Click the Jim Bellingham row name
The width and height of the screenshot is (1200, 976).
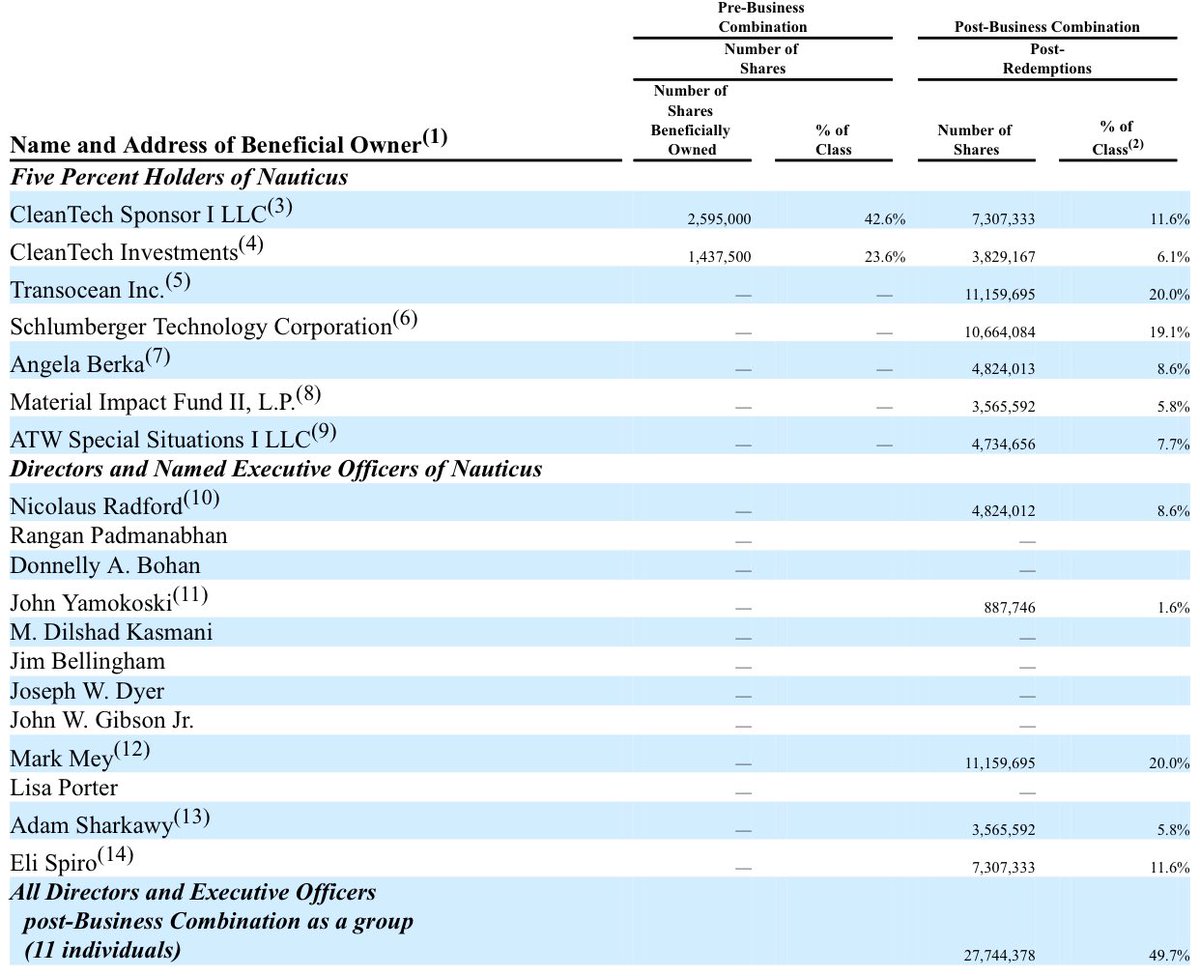click(88, 661)
